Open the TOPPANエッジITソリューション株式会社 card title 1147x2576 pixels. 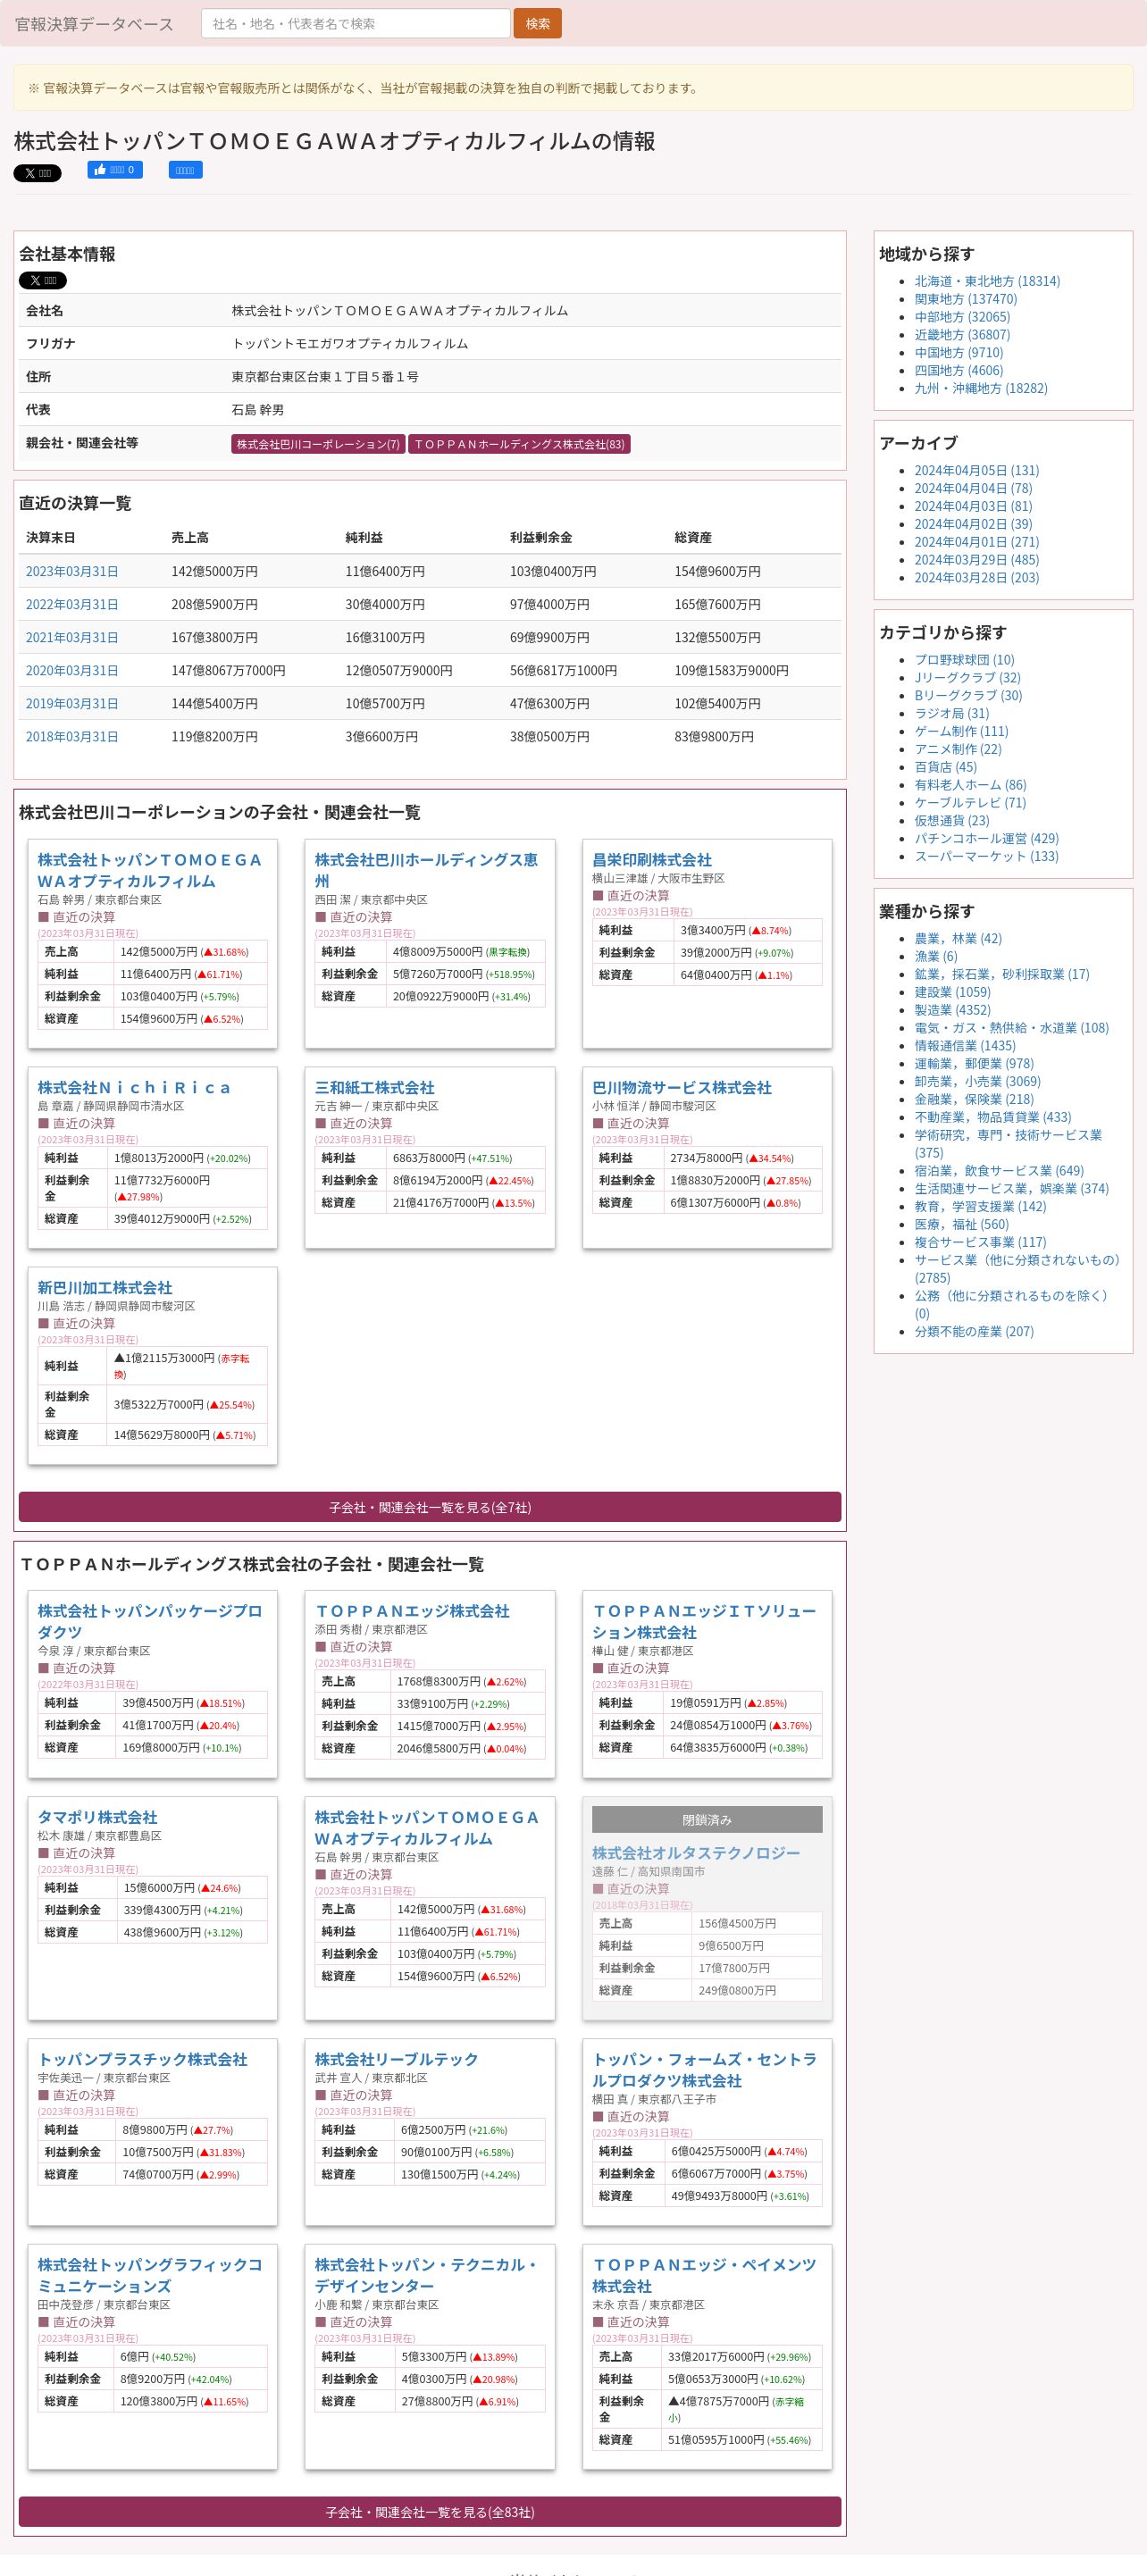coord(704,1621)
